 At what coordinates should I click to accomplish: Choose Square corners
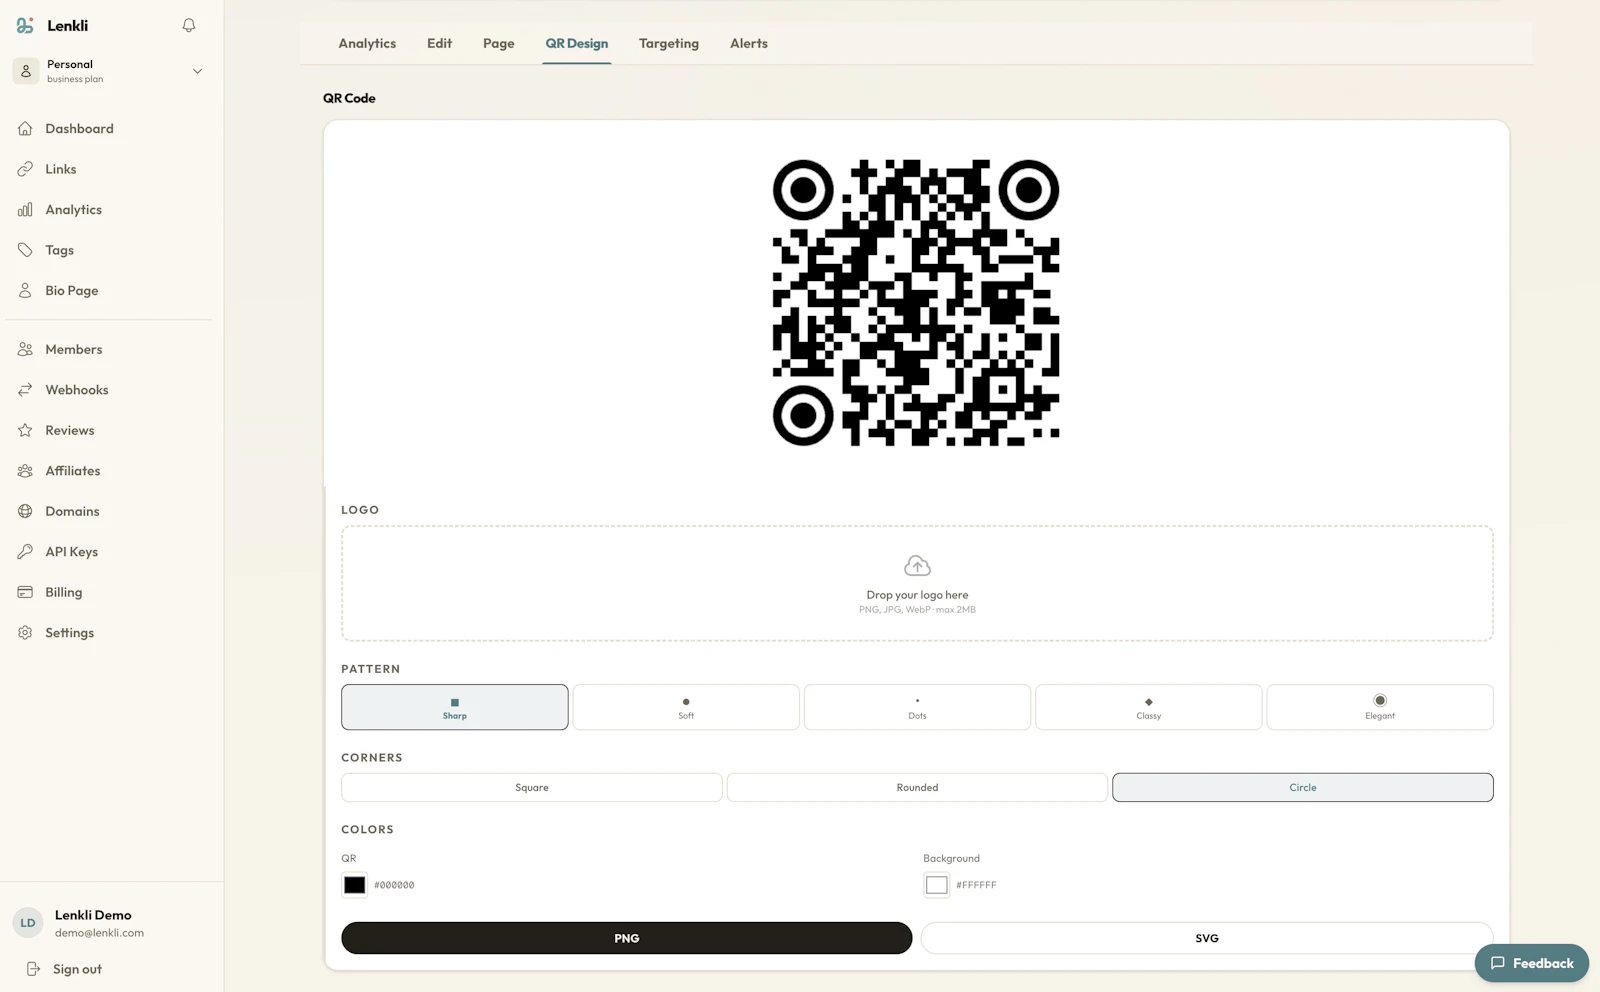[x=532, y=787]
